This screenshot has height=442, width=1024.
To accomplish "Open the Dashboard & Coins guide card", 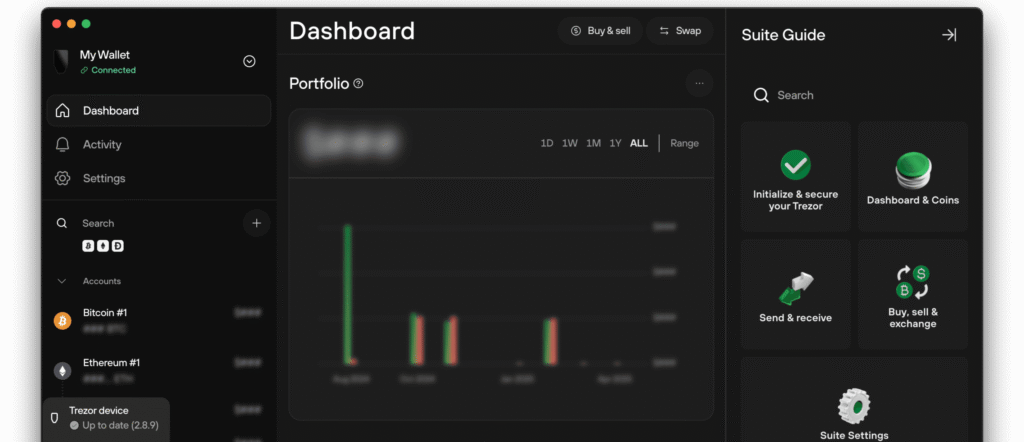I will pos(913,176).
